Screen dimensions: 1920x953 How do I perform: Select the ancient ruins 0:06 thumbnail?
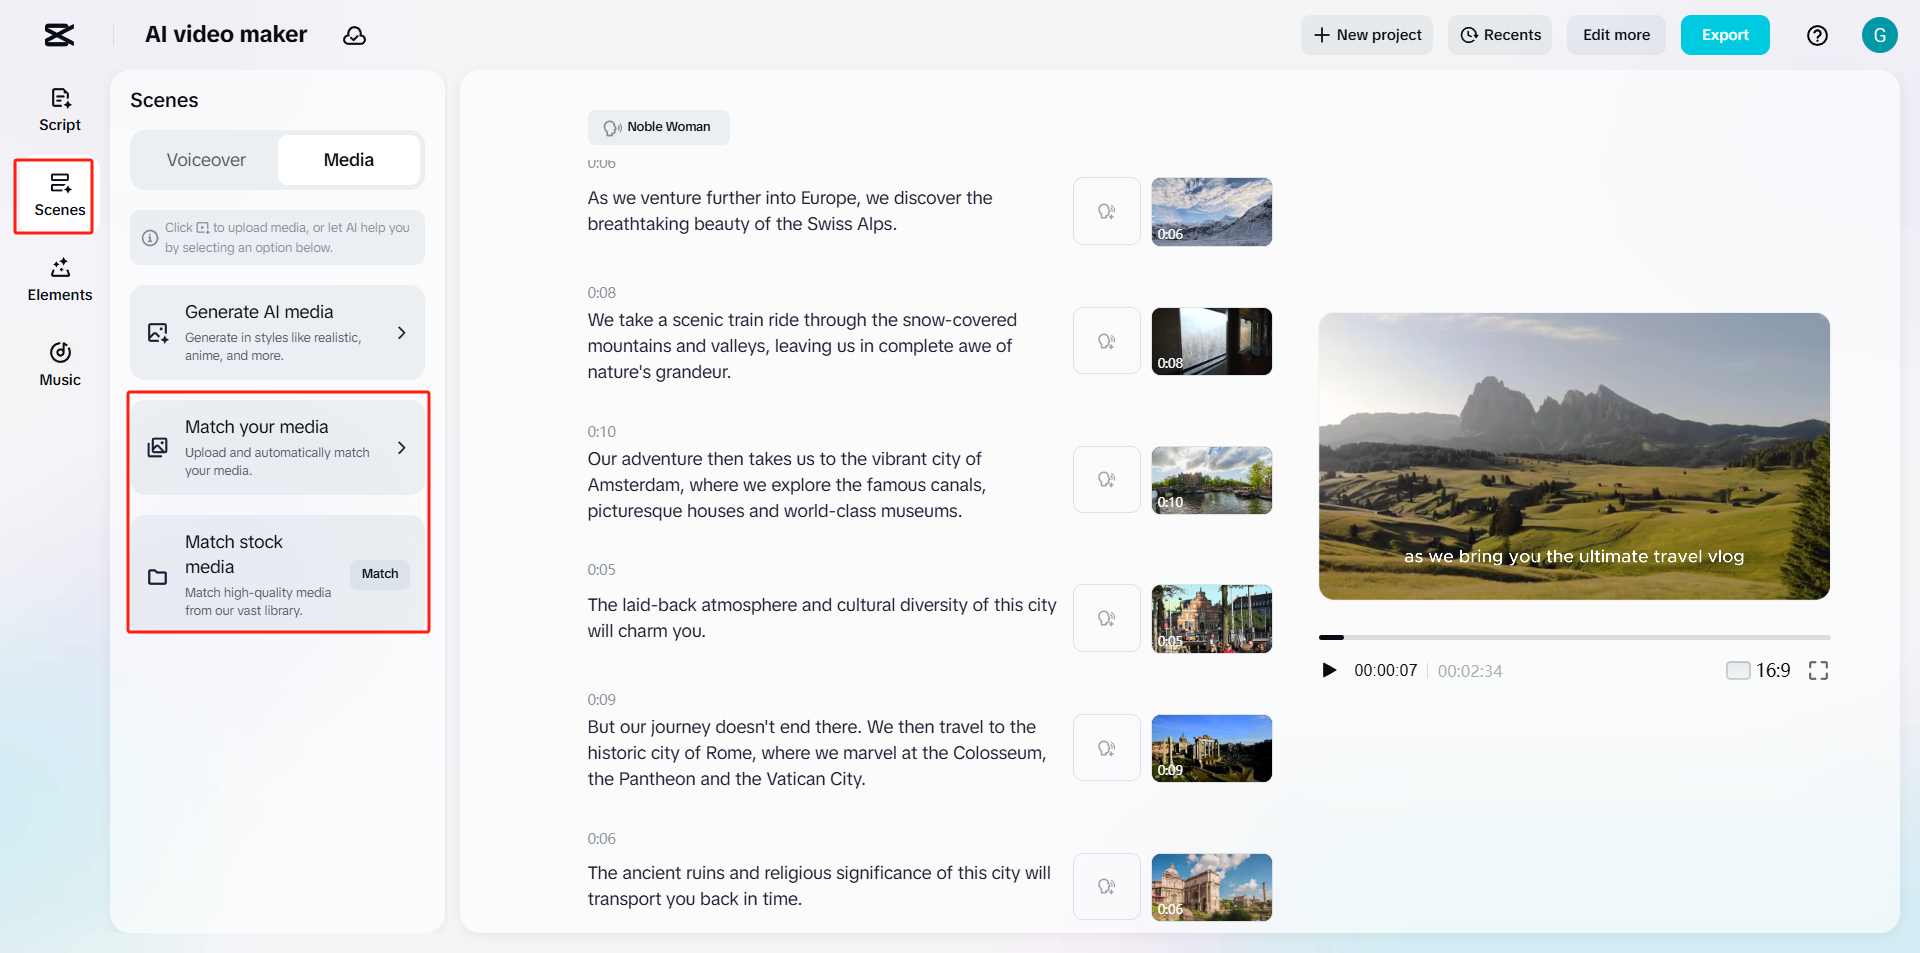[x=1212, y=887]
